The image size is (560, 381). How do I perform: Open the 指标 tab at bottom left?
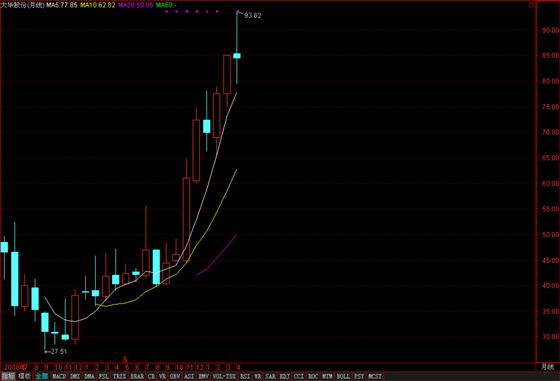click(8, 376)
